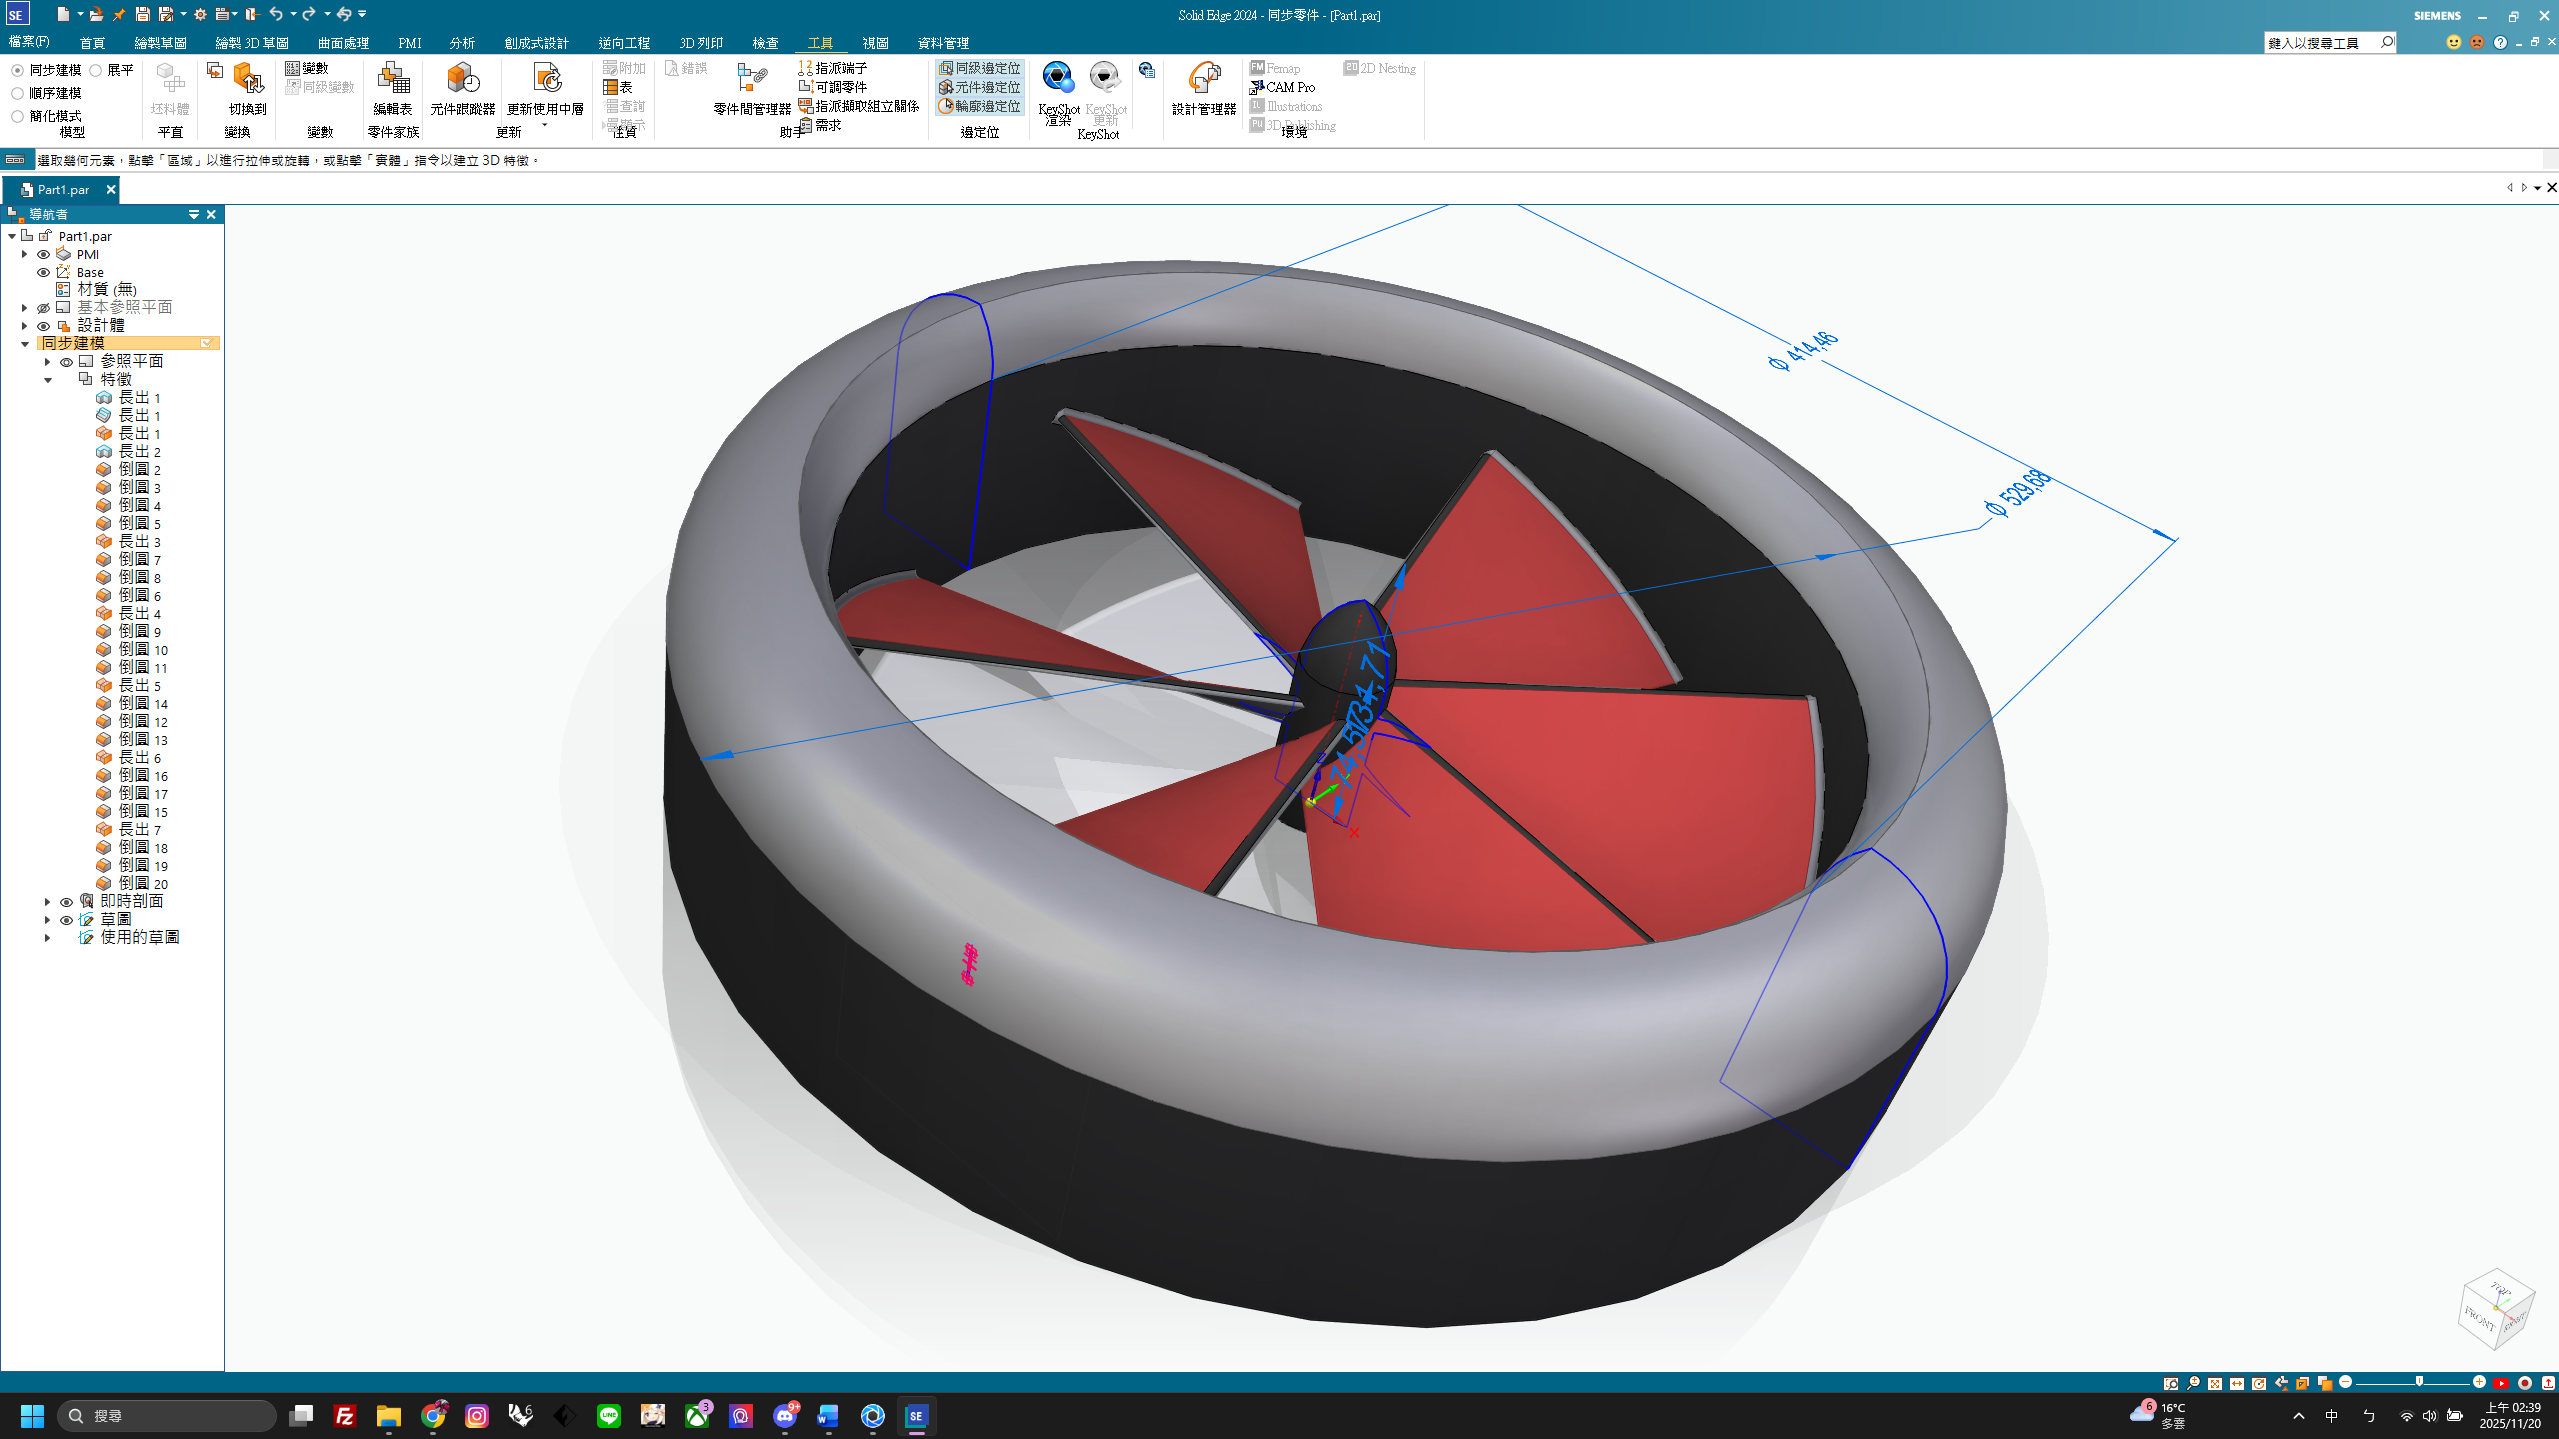The height and width of the screenshot is (1439, 2559).
Task: Select the 順序建模 ordered modeling radio button
Action: (18, 93)
